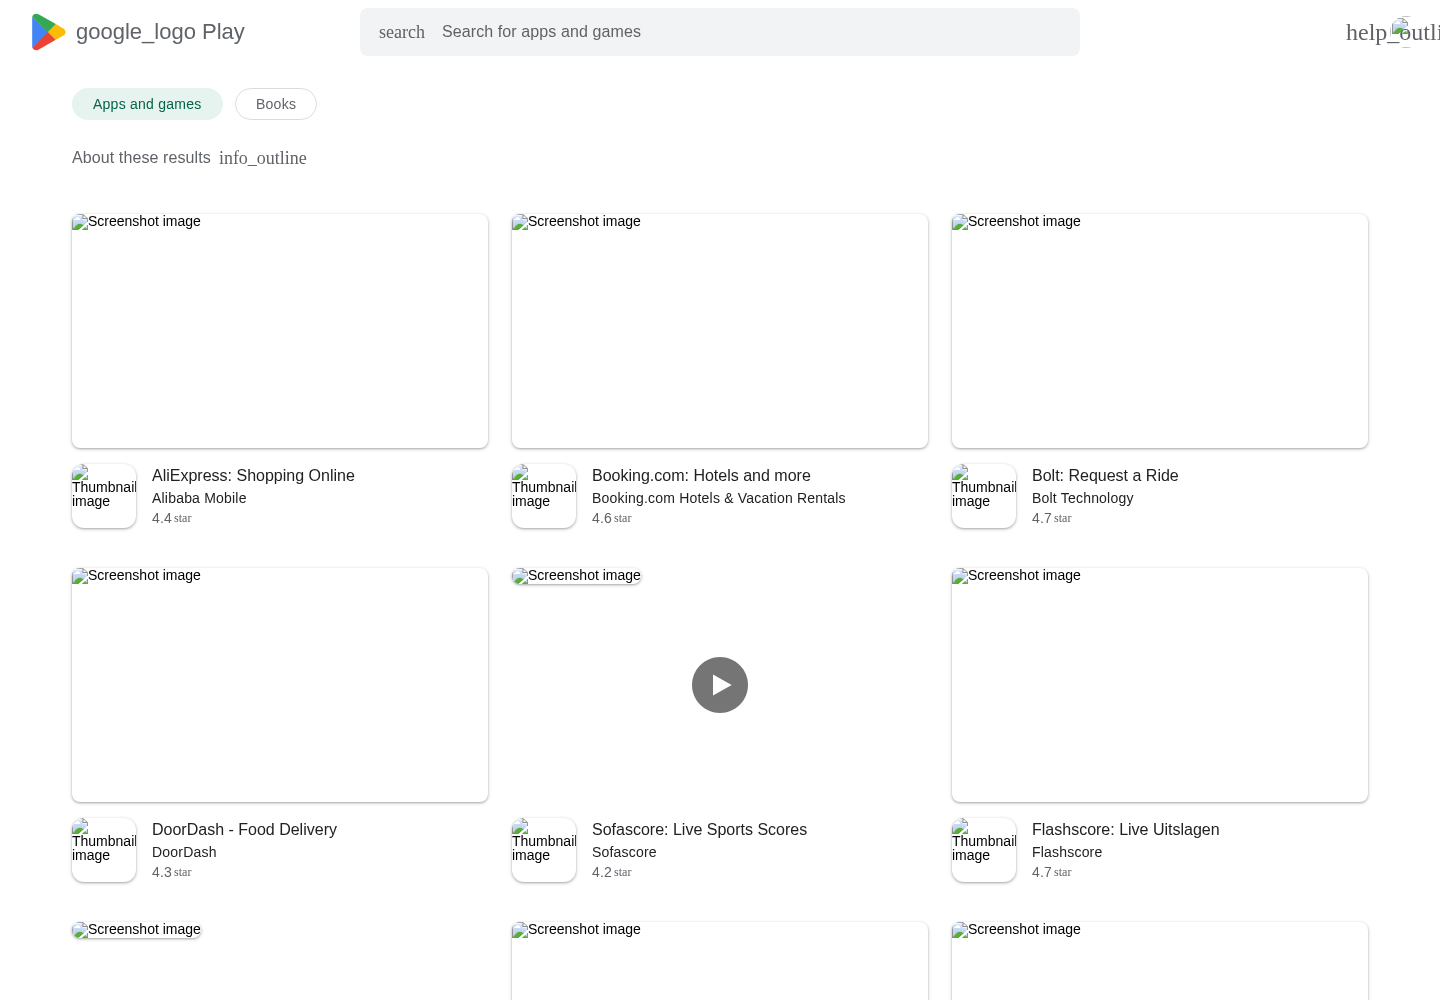Click the Google Play logo icon
The height and width of the screenshot is (1000, 1440).
coord(48,32)
